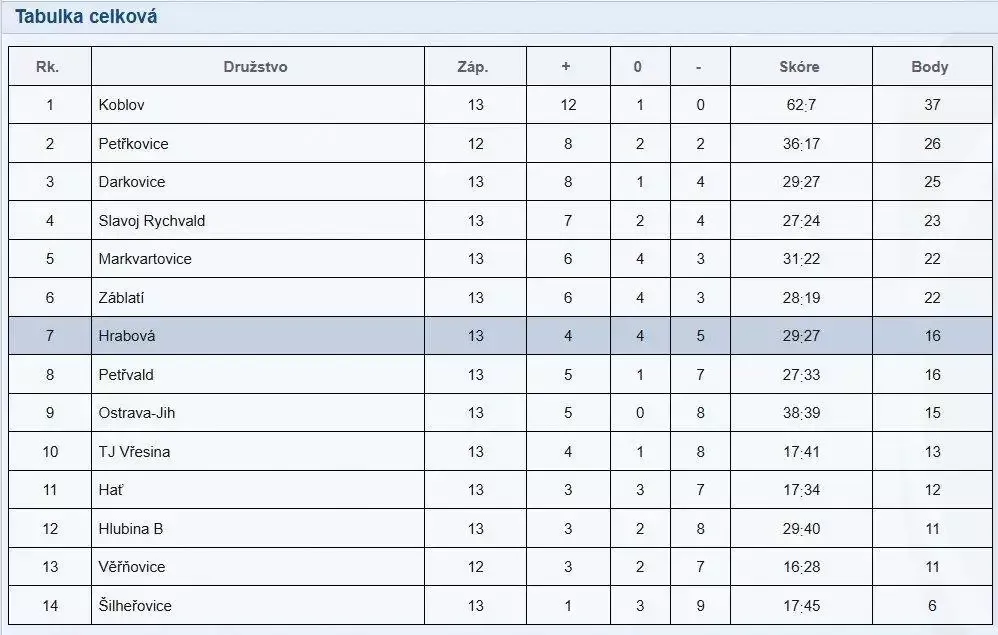Select TJ Vřesina in the table
Image resolution: width=998 pixels, height=635 pixels.
click(134, 452)
